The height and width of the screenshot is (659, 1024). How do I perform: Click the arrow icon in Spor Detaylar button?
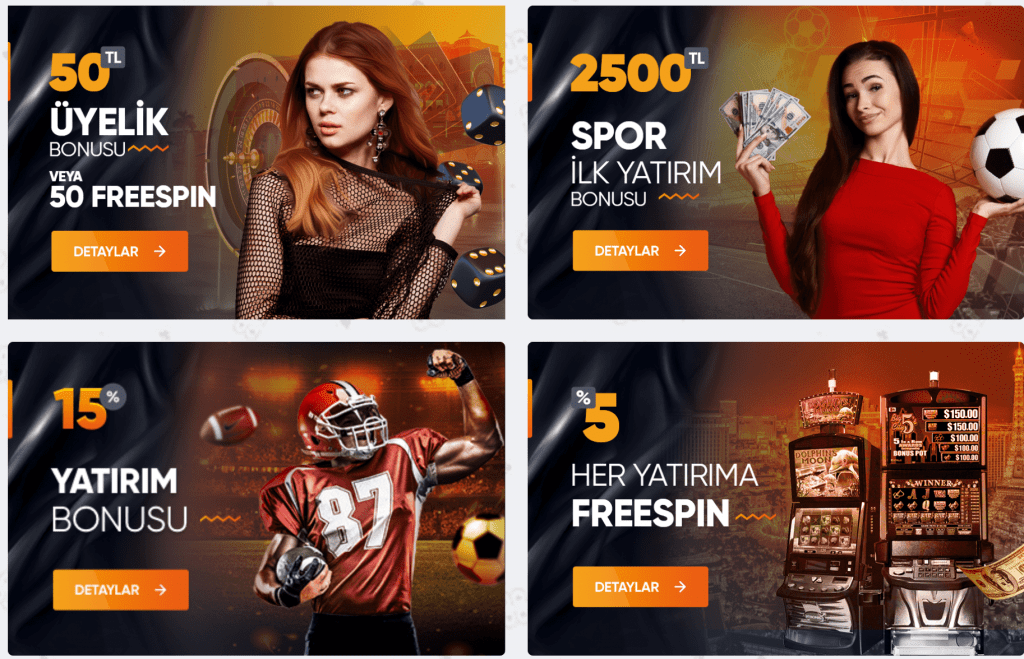pos(680,250)
